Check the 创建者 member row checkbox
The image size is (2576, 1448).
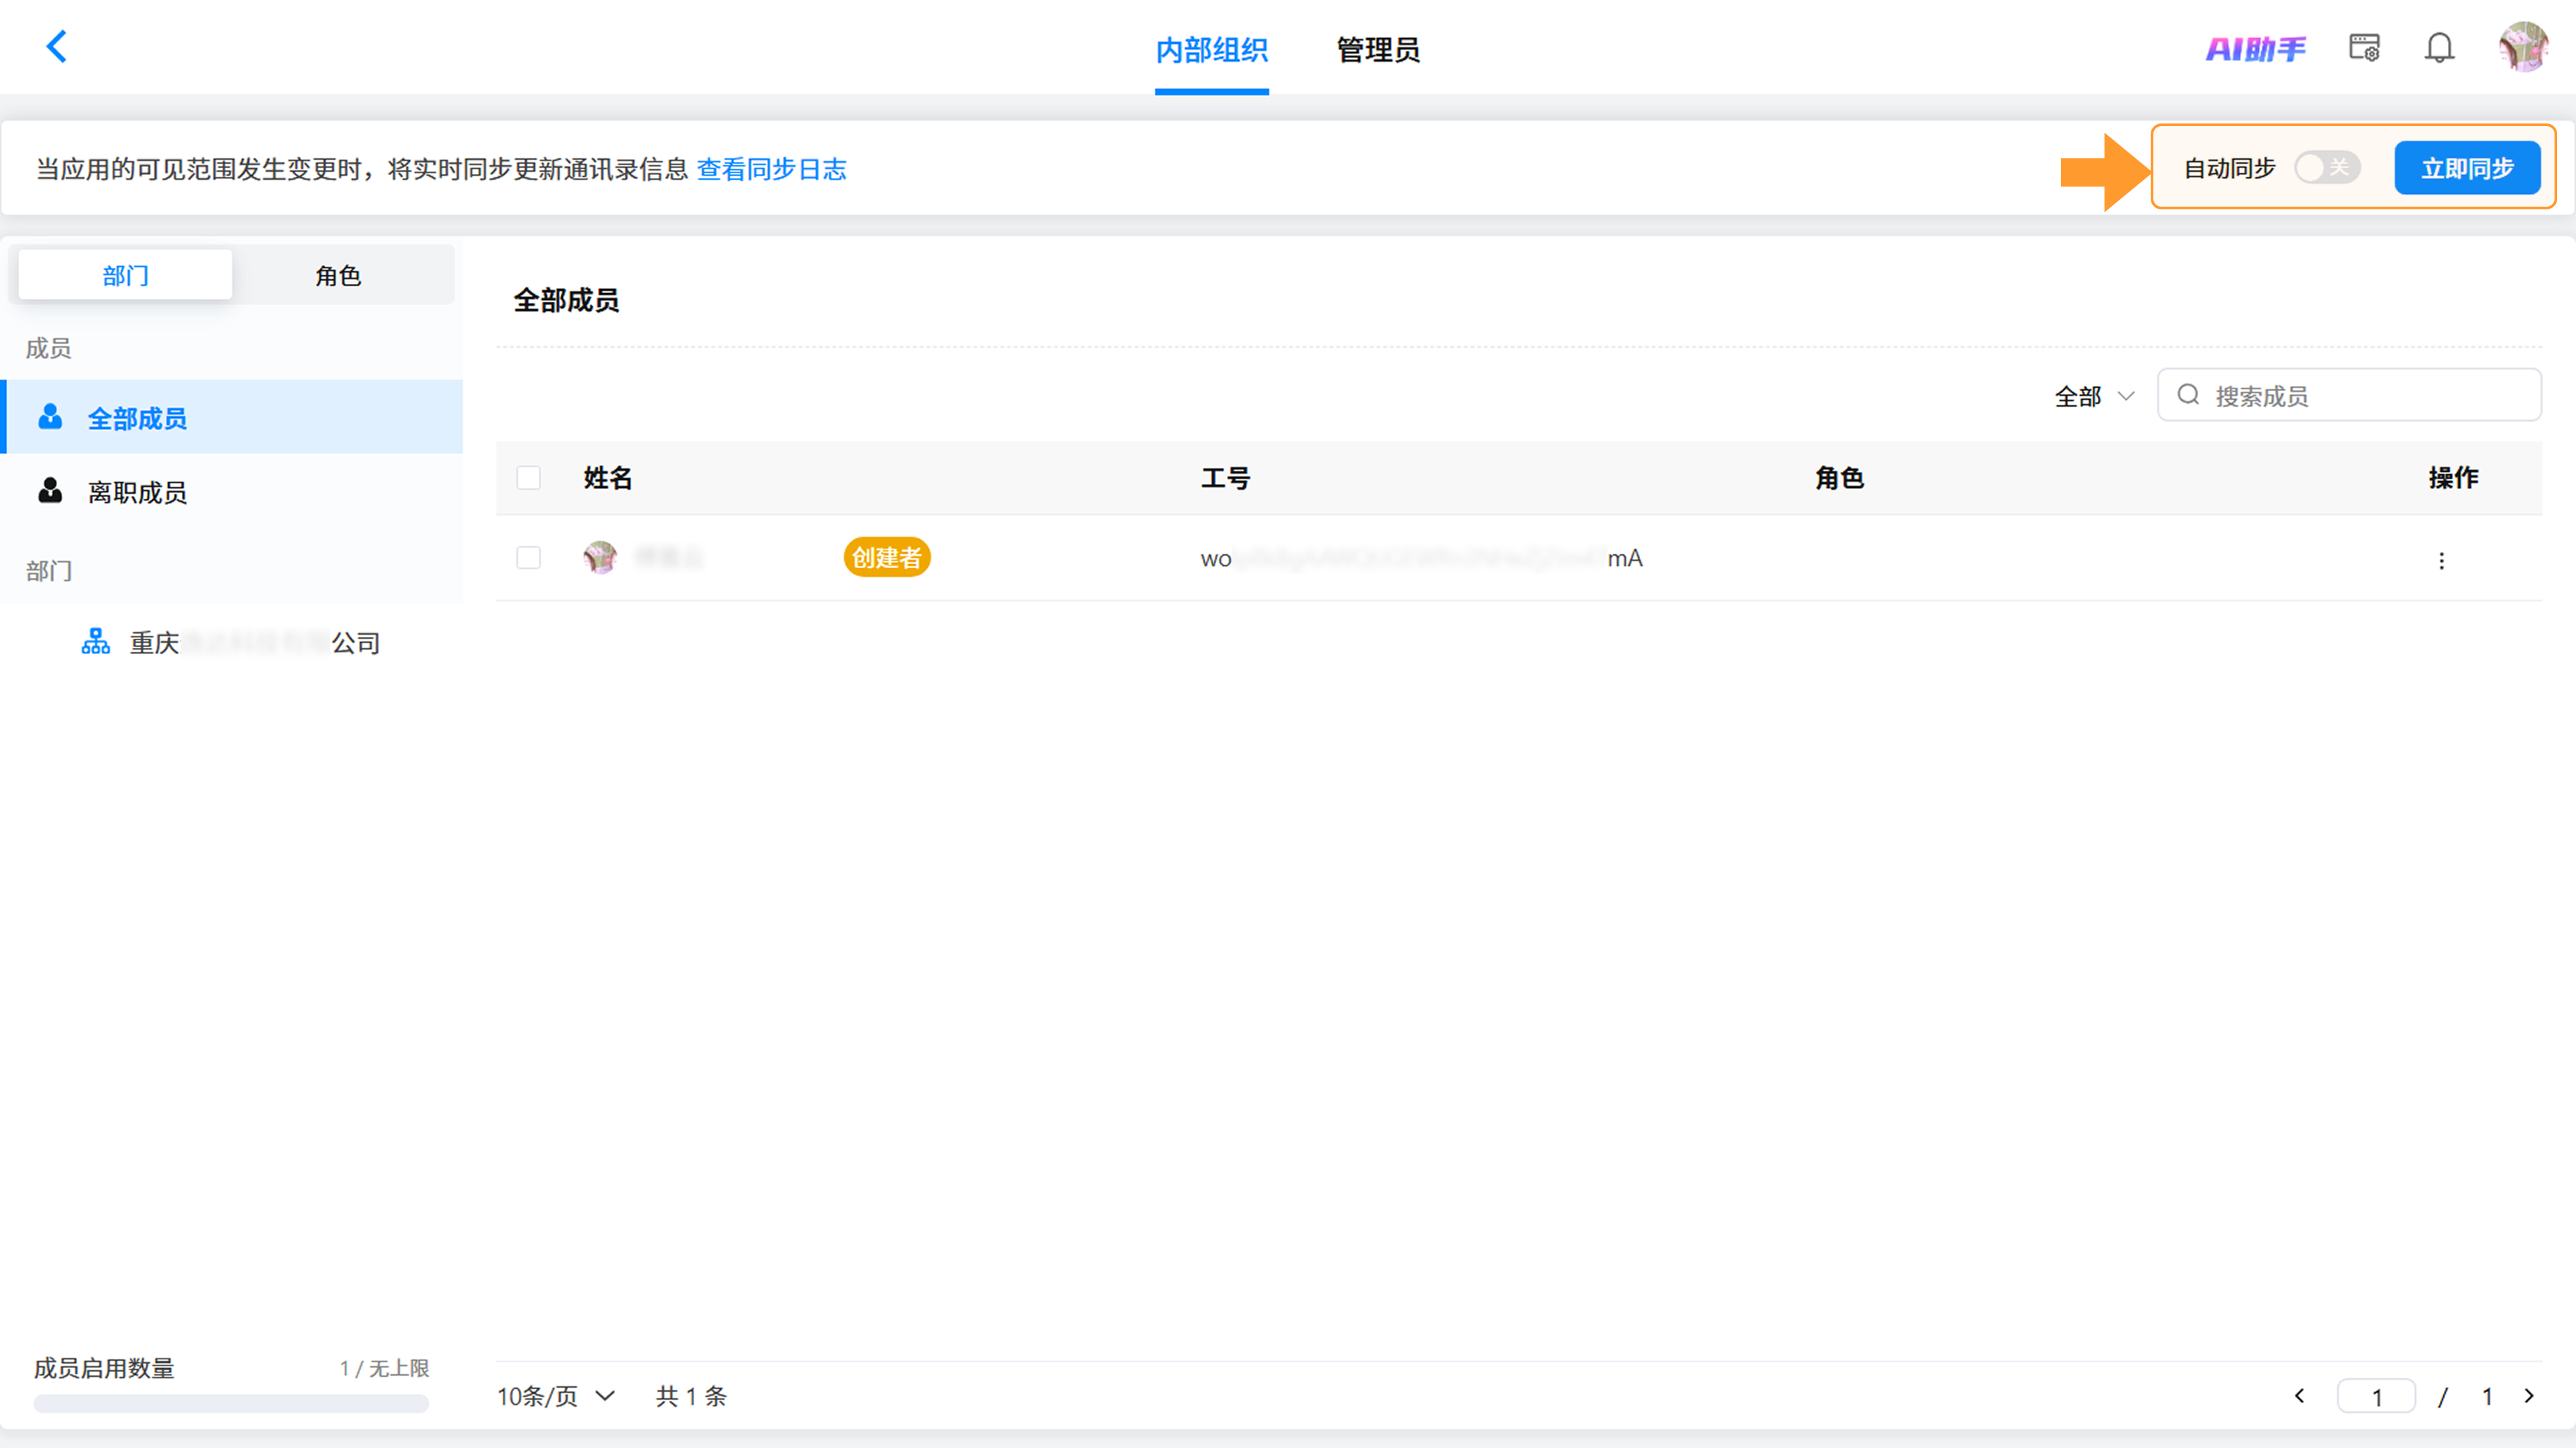(528, 557)
